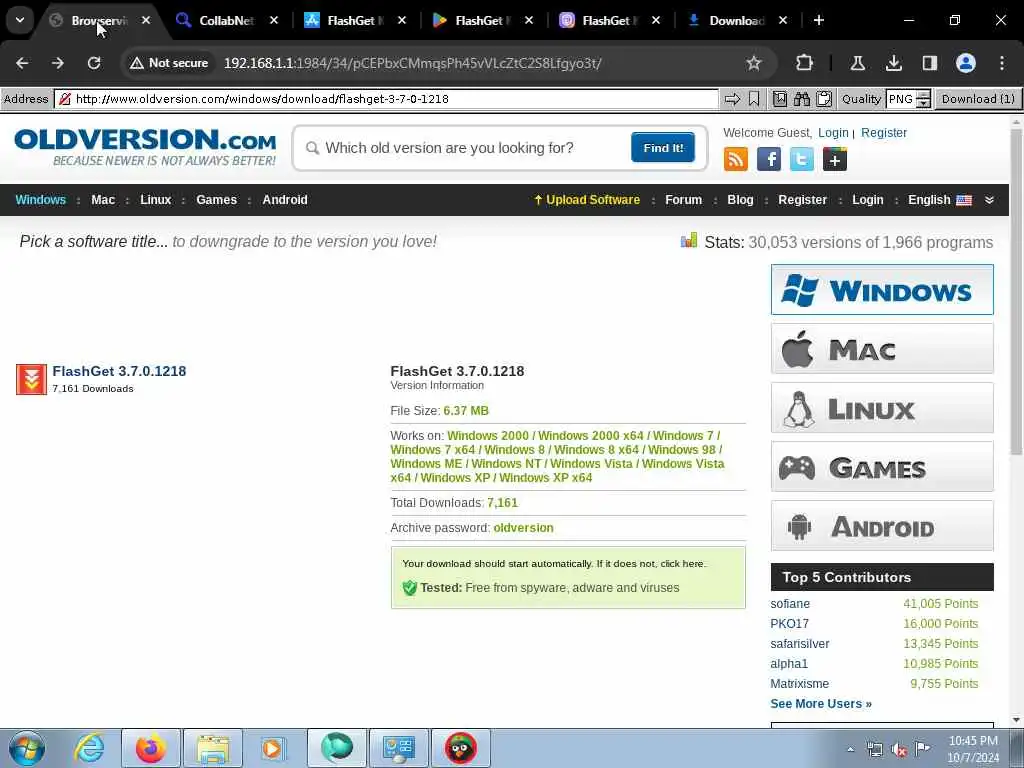Open the Chrome extensions puzzle icon

(x=805, y=63)
